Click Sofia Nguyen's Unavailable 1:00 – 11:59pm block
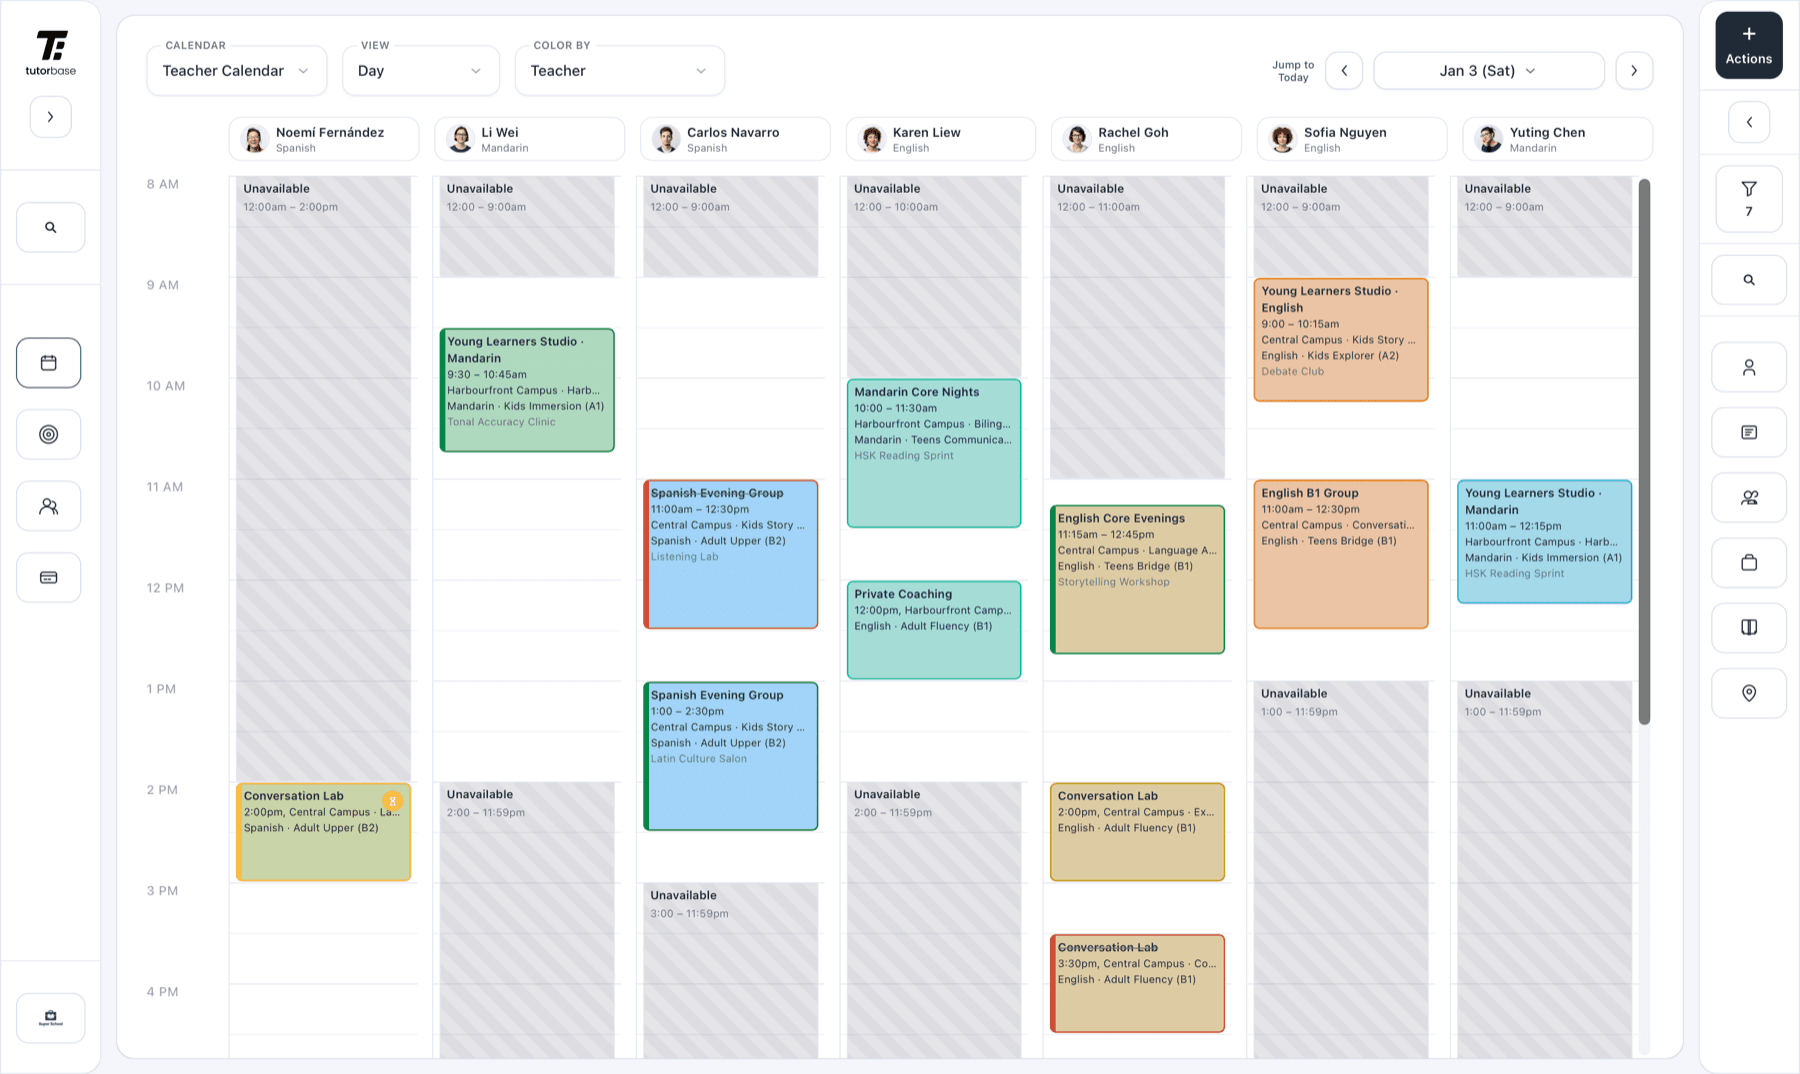Screen dimensions: 1800x1074 pyautogui.click(x=1341, y=869)
